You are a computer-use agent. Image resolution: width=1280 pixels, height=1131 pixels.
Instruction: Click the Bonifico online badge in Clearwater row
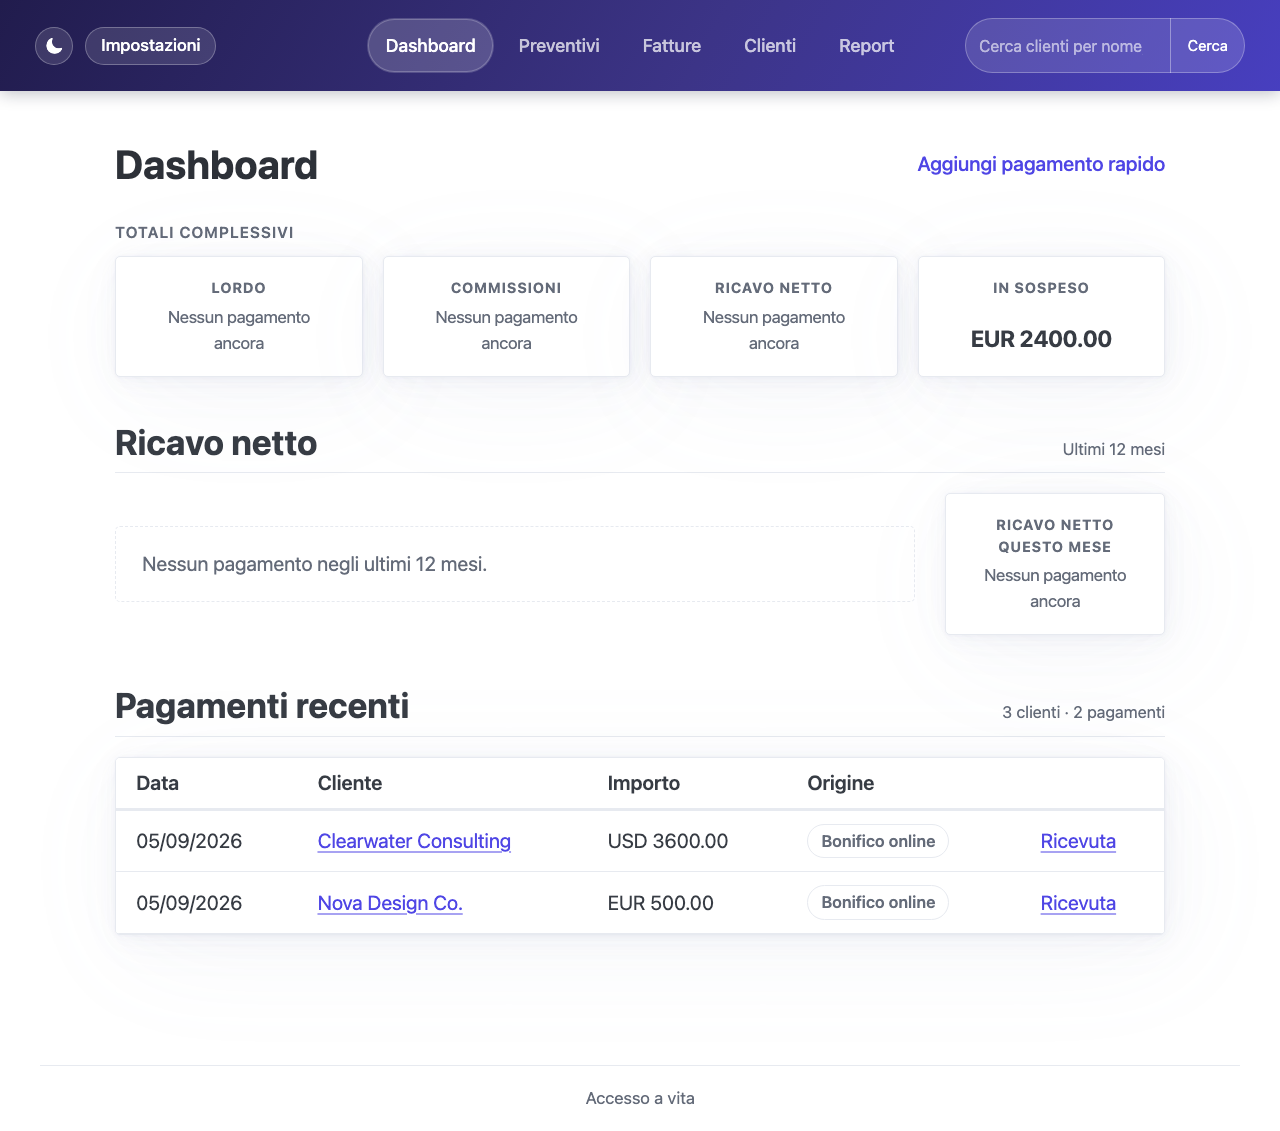pos(878,841)
